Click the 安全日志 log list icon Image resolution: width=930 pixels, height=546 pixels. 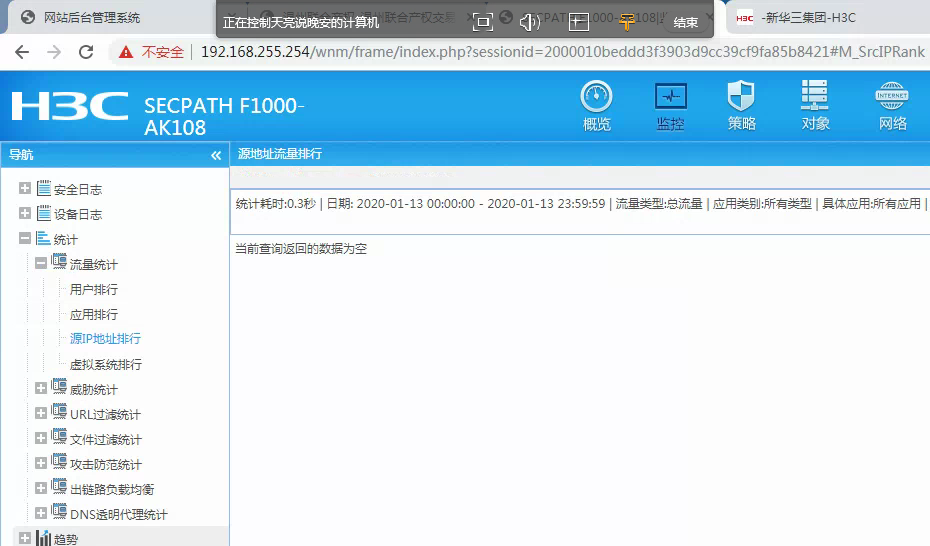coord(44,189)
